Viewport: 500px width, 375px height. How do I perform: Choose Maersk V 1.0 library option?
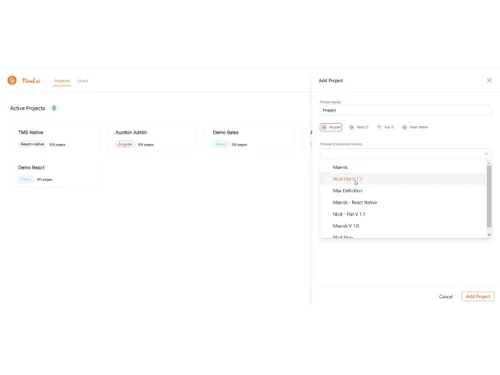(x=403, y=226)
